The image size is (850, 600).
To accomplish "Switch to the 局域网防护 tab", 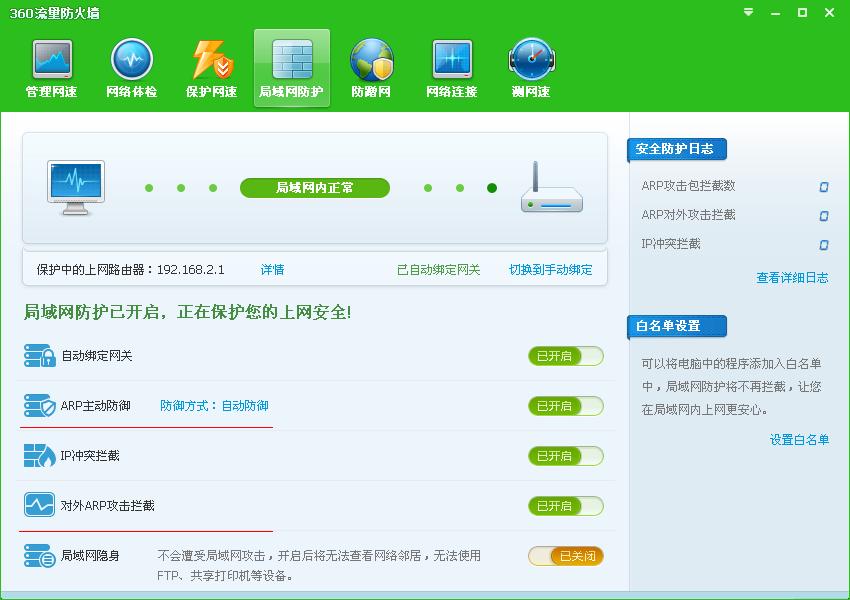I will [x=291, y=69].
